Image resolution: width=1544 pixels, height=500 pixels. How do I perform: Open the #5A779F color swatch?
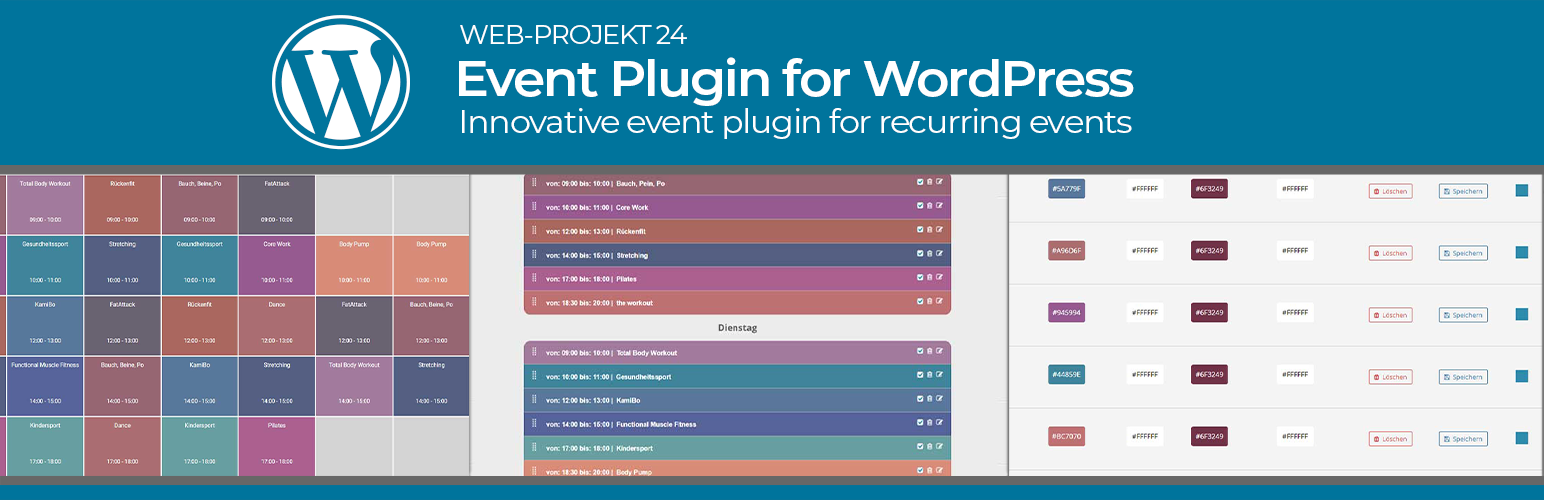1066,189
